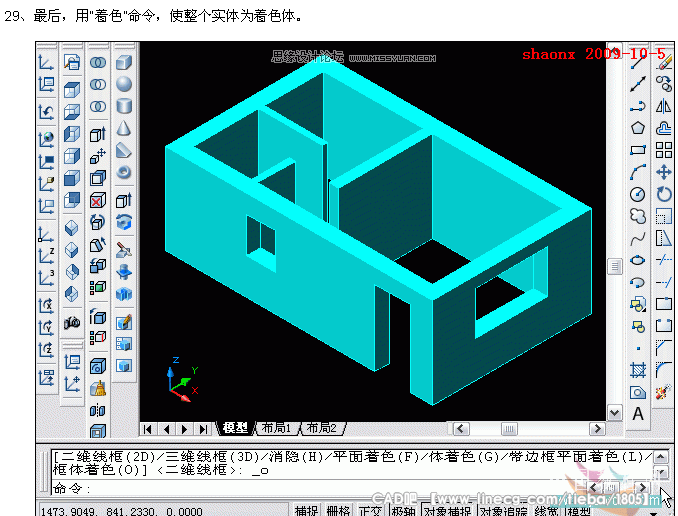678x516 pixels.
Task: Select the Torus solid tool
Action: [x=124, y=172]
